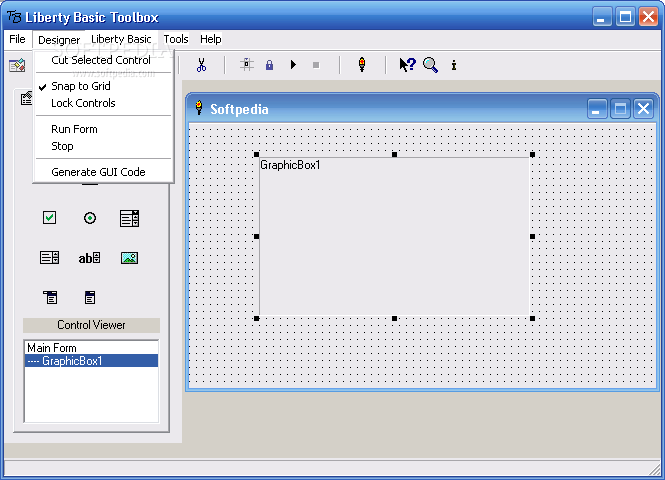Toggle Snap to Grid menu option
The width and height of the screenshot is (665, 480).
tap(81, 86)
